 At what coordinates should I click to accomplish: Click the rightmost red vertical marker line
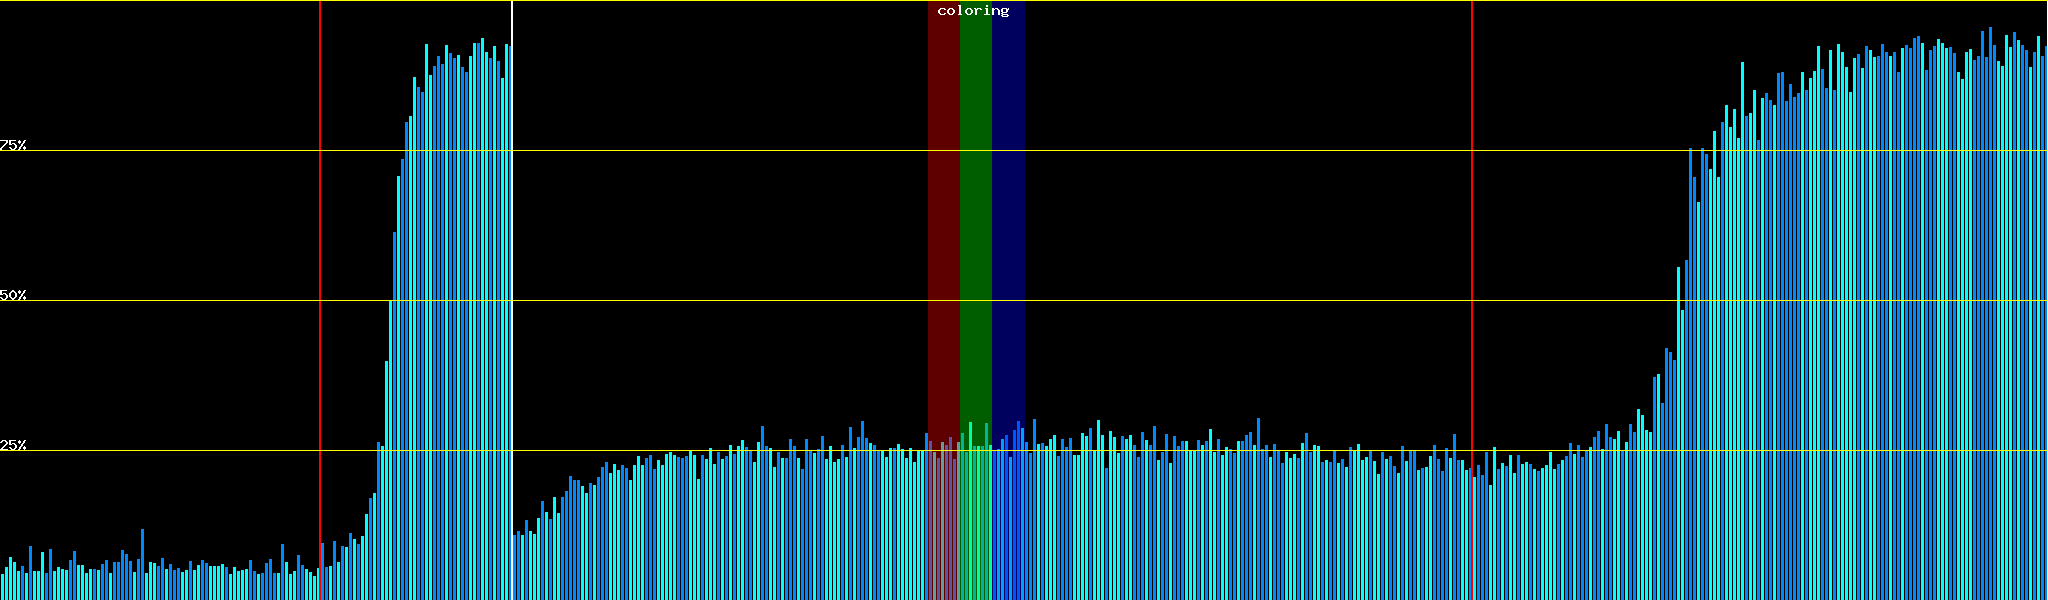pyautogui.click(x=1472, y=250)
